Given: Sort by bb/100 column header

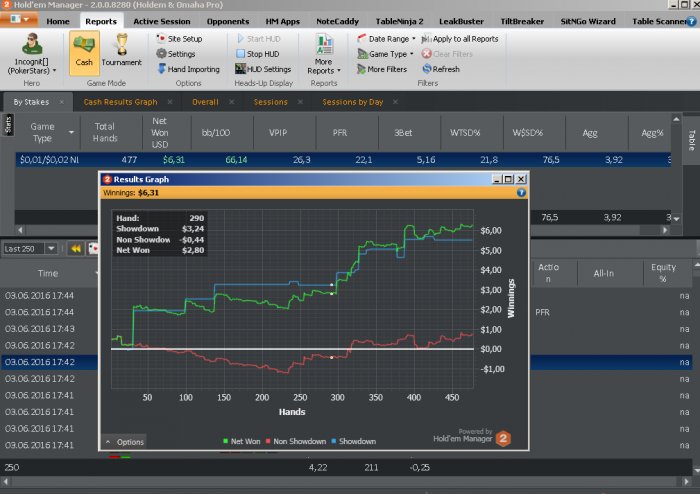Looking at the screenshot, I should [216, 133].
